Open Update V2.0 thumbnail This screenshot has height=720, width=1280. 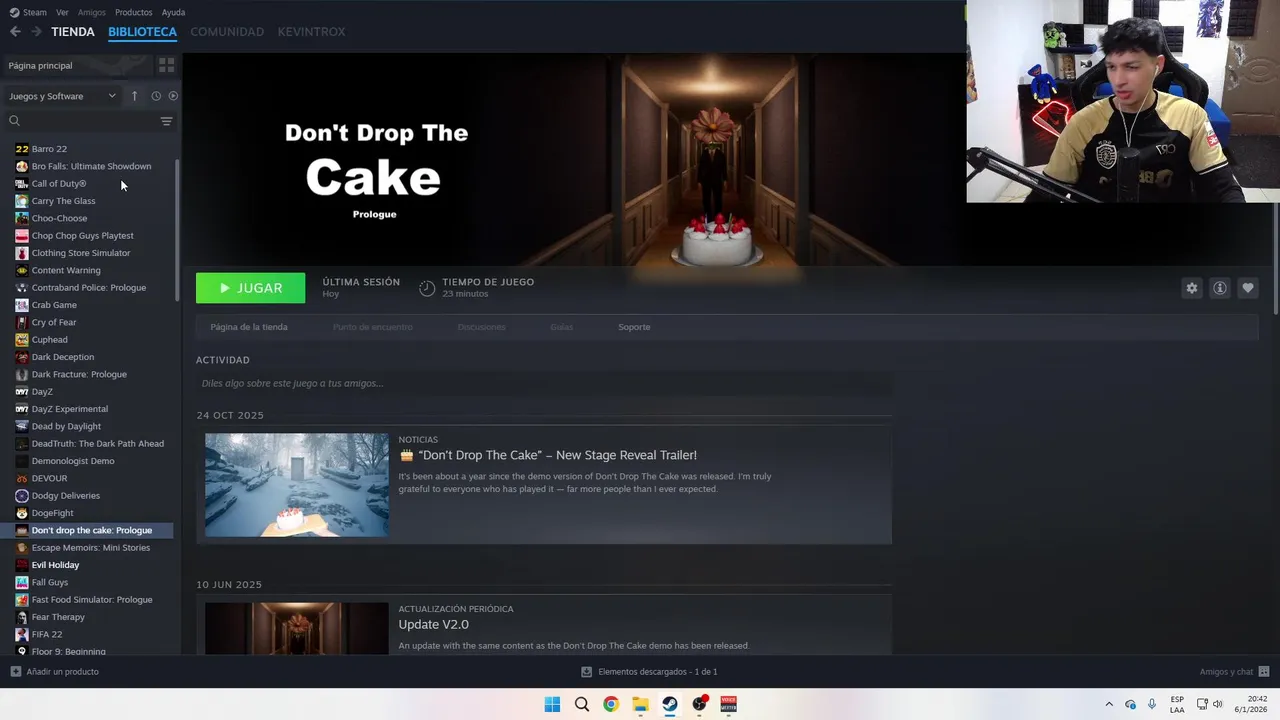tap(297, 628)
